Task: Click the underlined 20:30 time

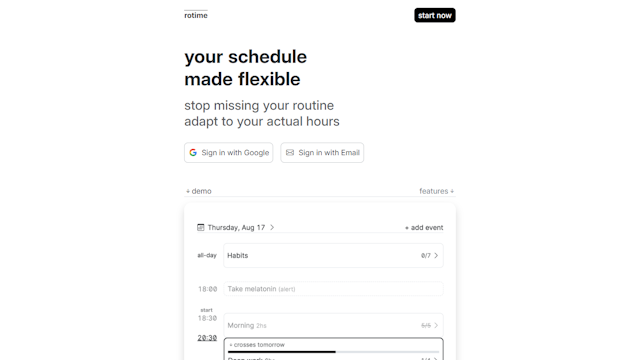Action: click(207, 338)
